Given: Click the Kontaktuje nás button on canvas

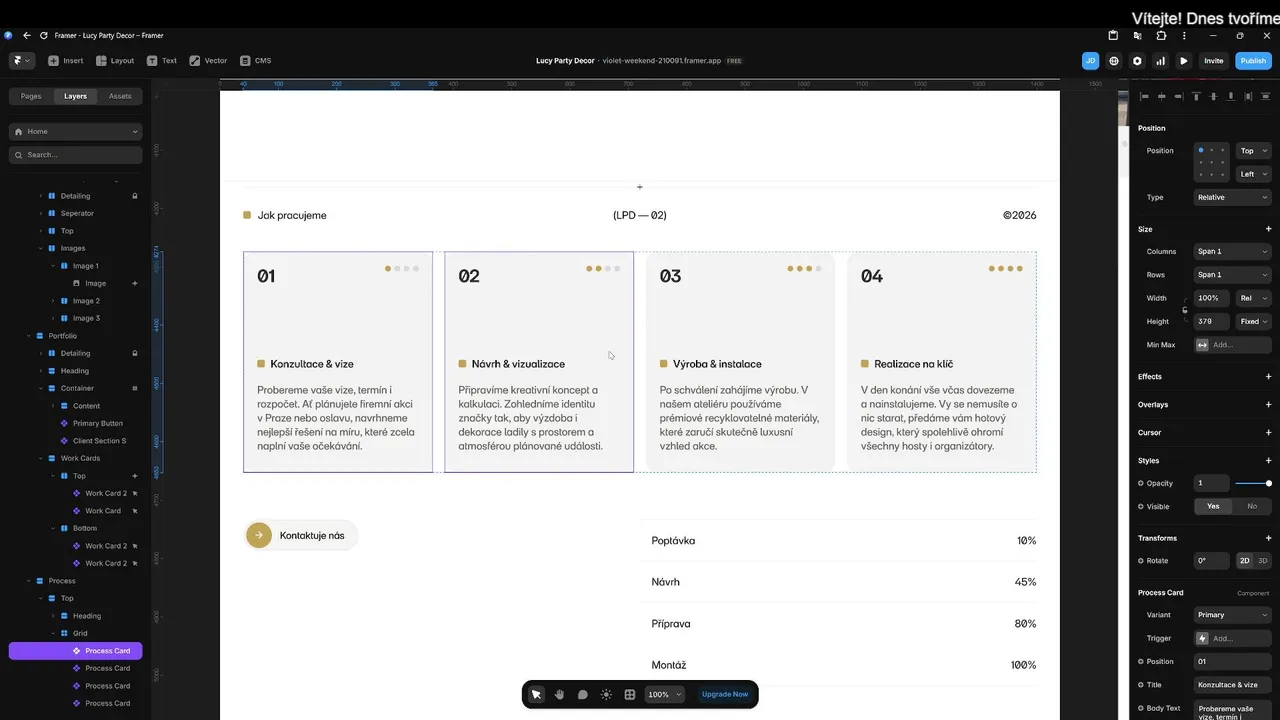Looking at the screenshot, I should click(301, 535).
